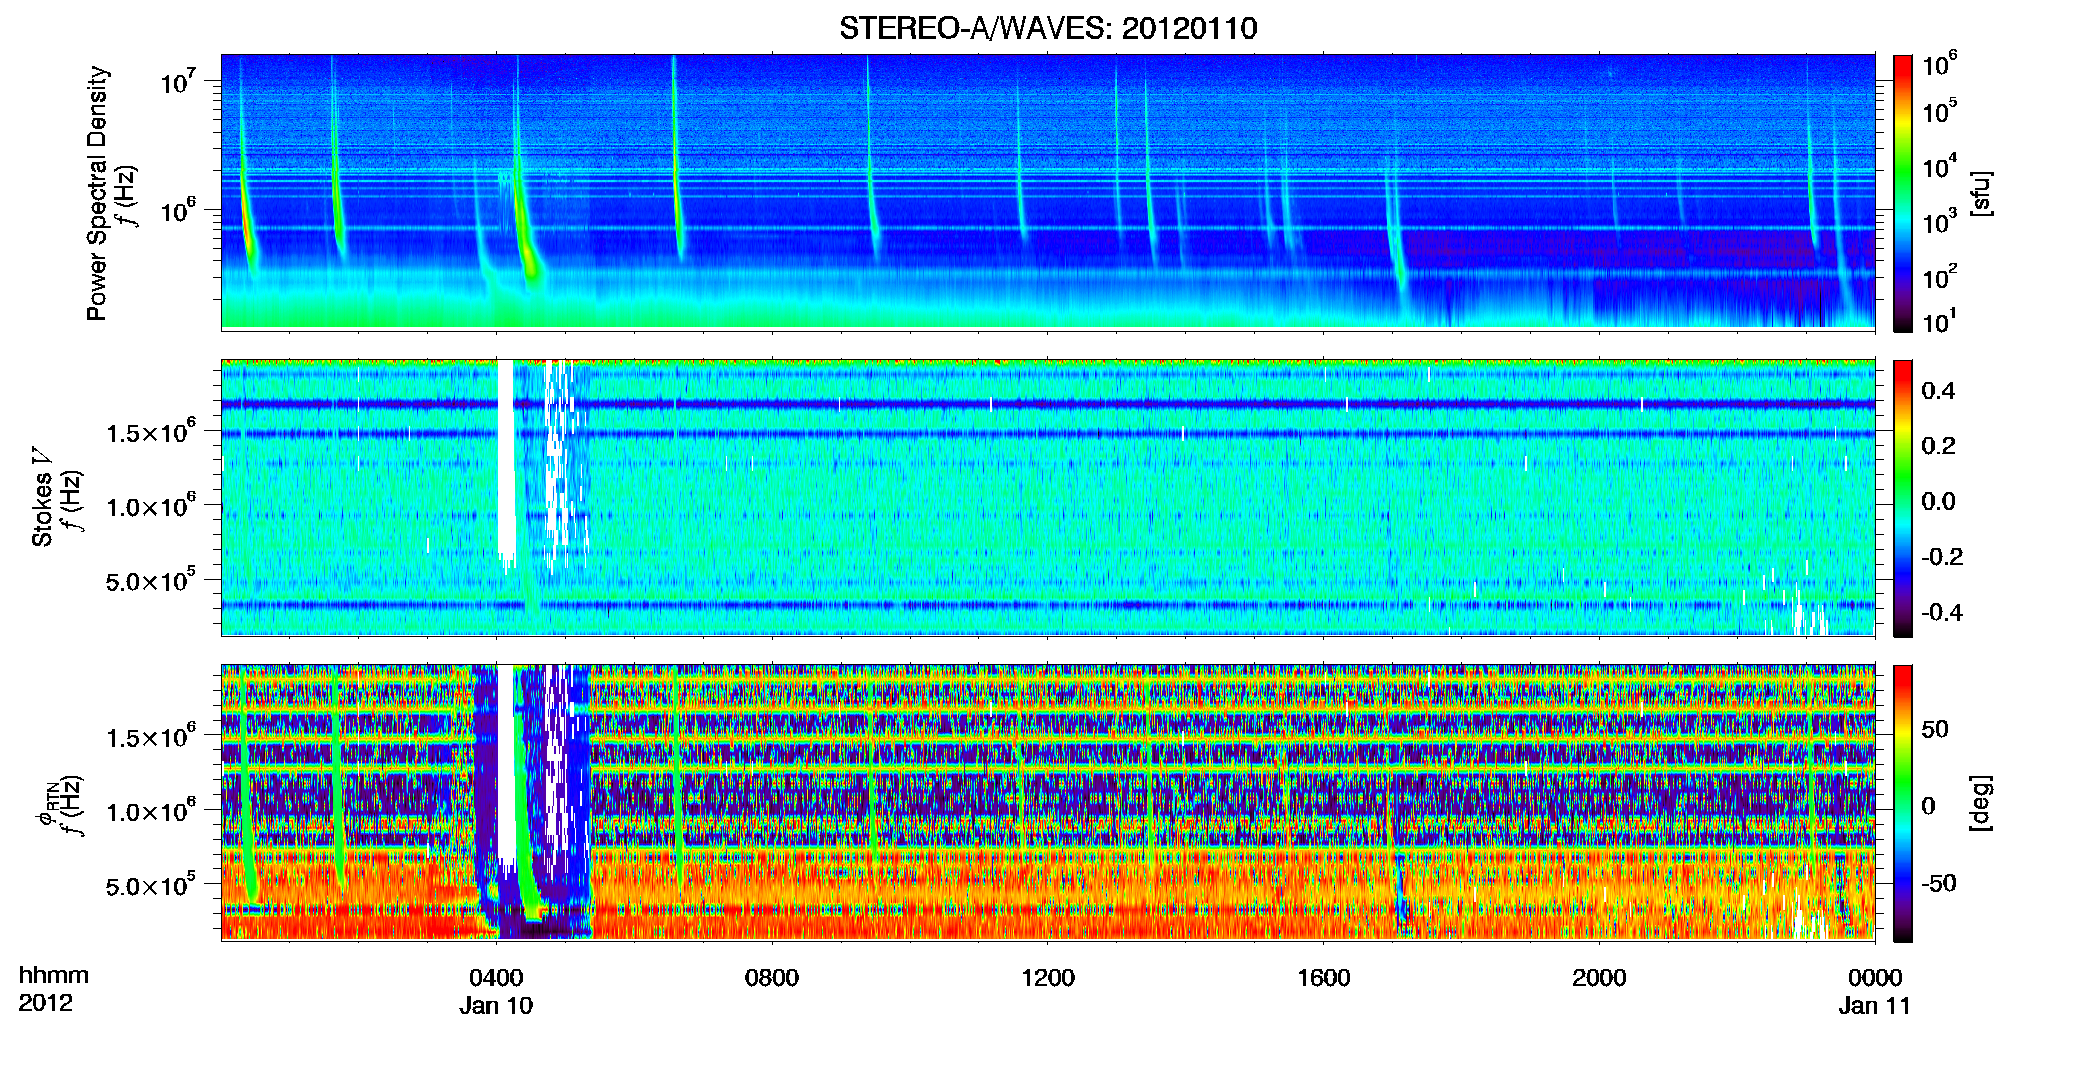The width and height of the screenshot is (2096, 1080).
Task: Click the 5.0×10^5 tick of Stokes V panel
Action: (151, 580)
